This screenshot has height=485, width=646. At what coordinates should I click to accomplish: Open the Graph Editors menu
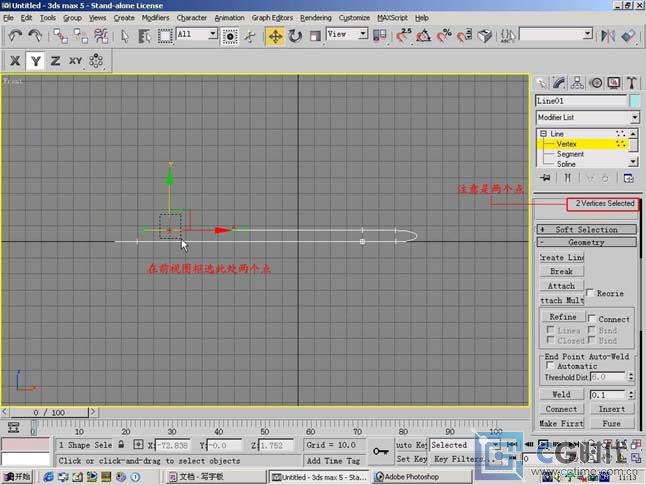point(272,18)
